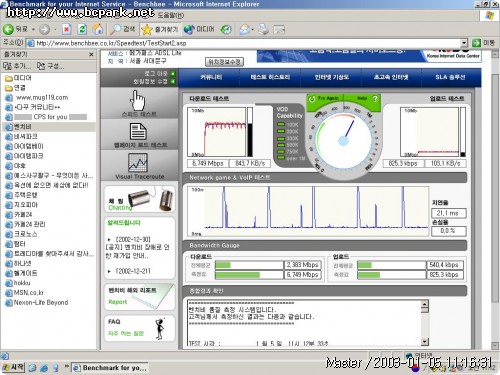Open Visual Traceroute graph icon

tap(138, 162)
